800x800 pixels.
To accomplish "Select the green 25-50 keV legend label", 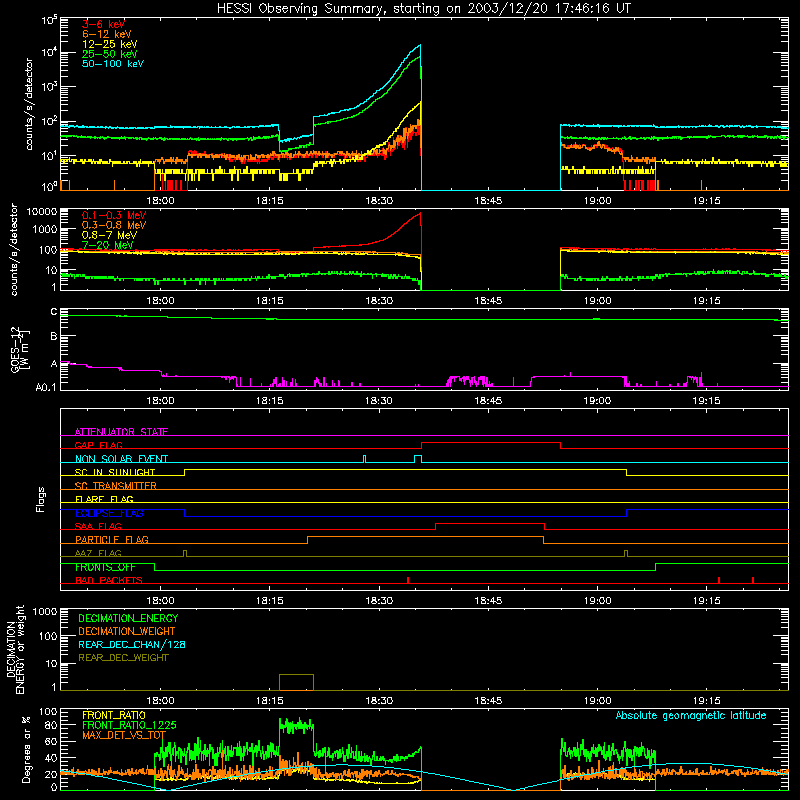I will pos(110,54).
